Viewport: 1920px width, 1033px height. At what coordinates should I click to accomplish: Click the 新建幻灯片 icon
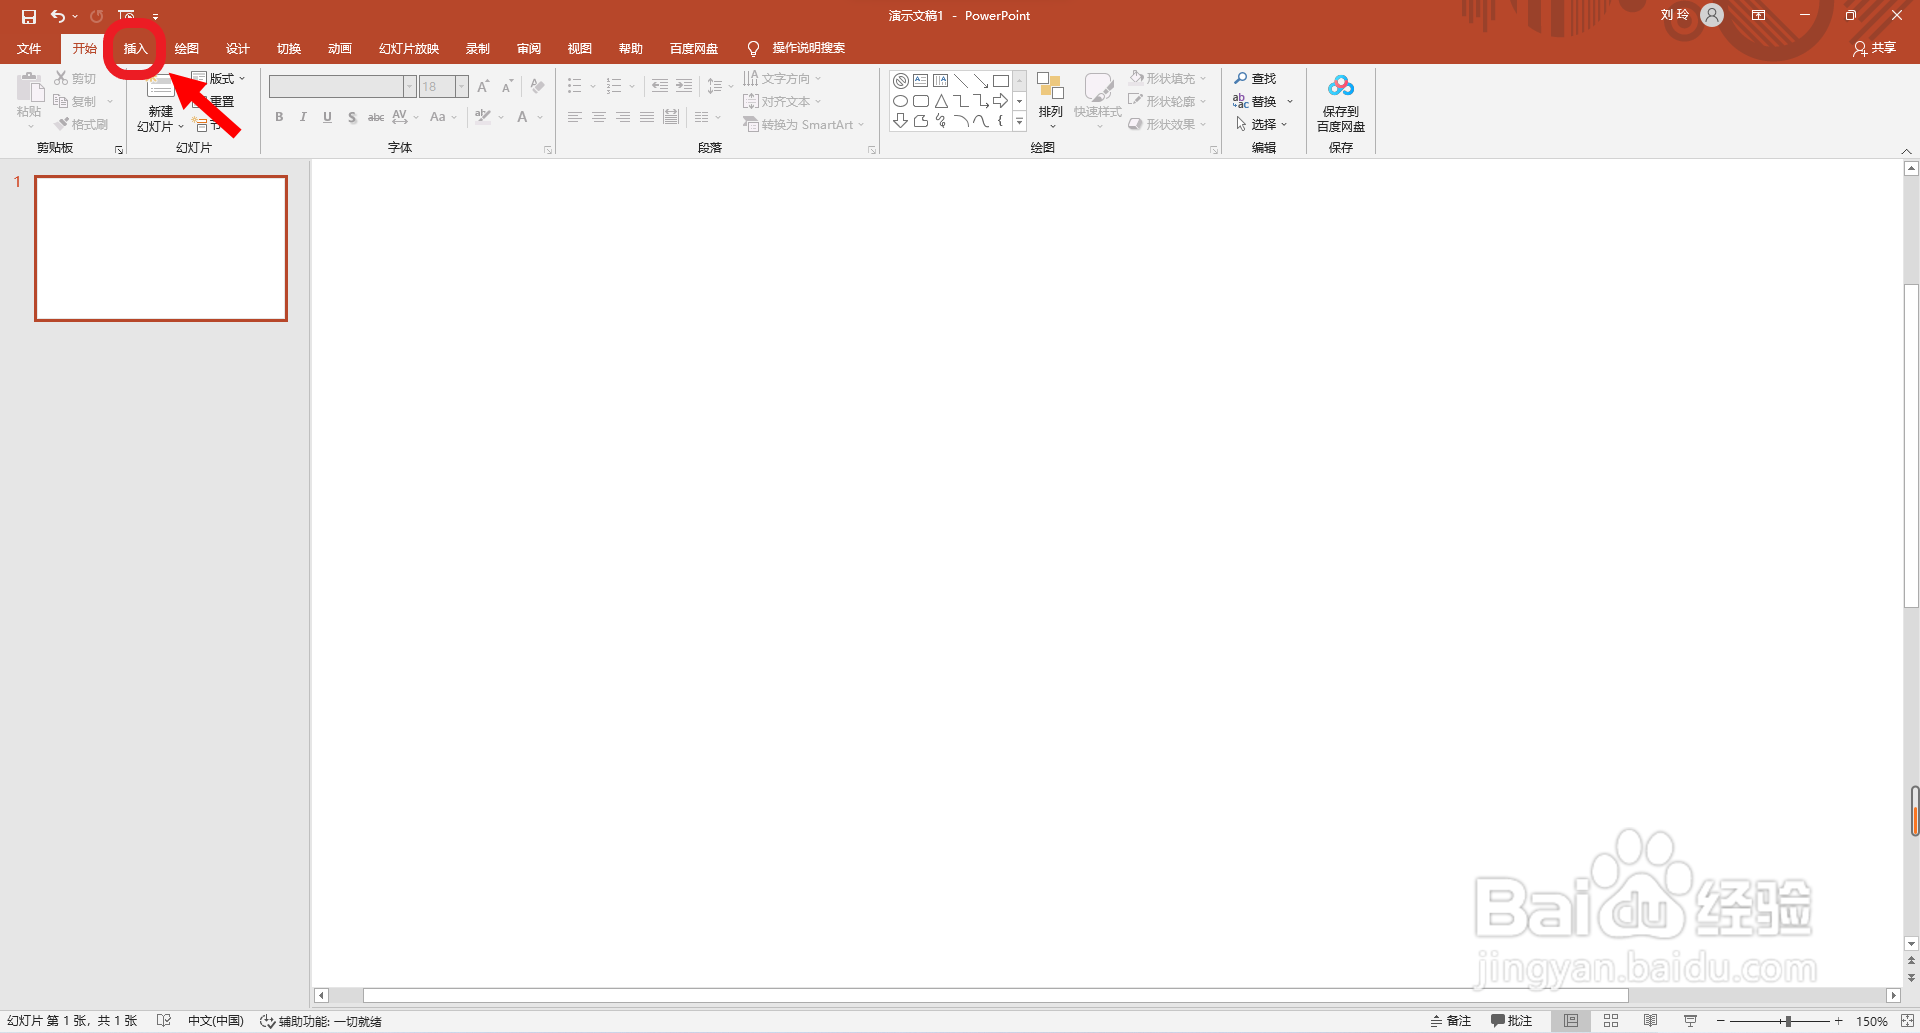160,88
